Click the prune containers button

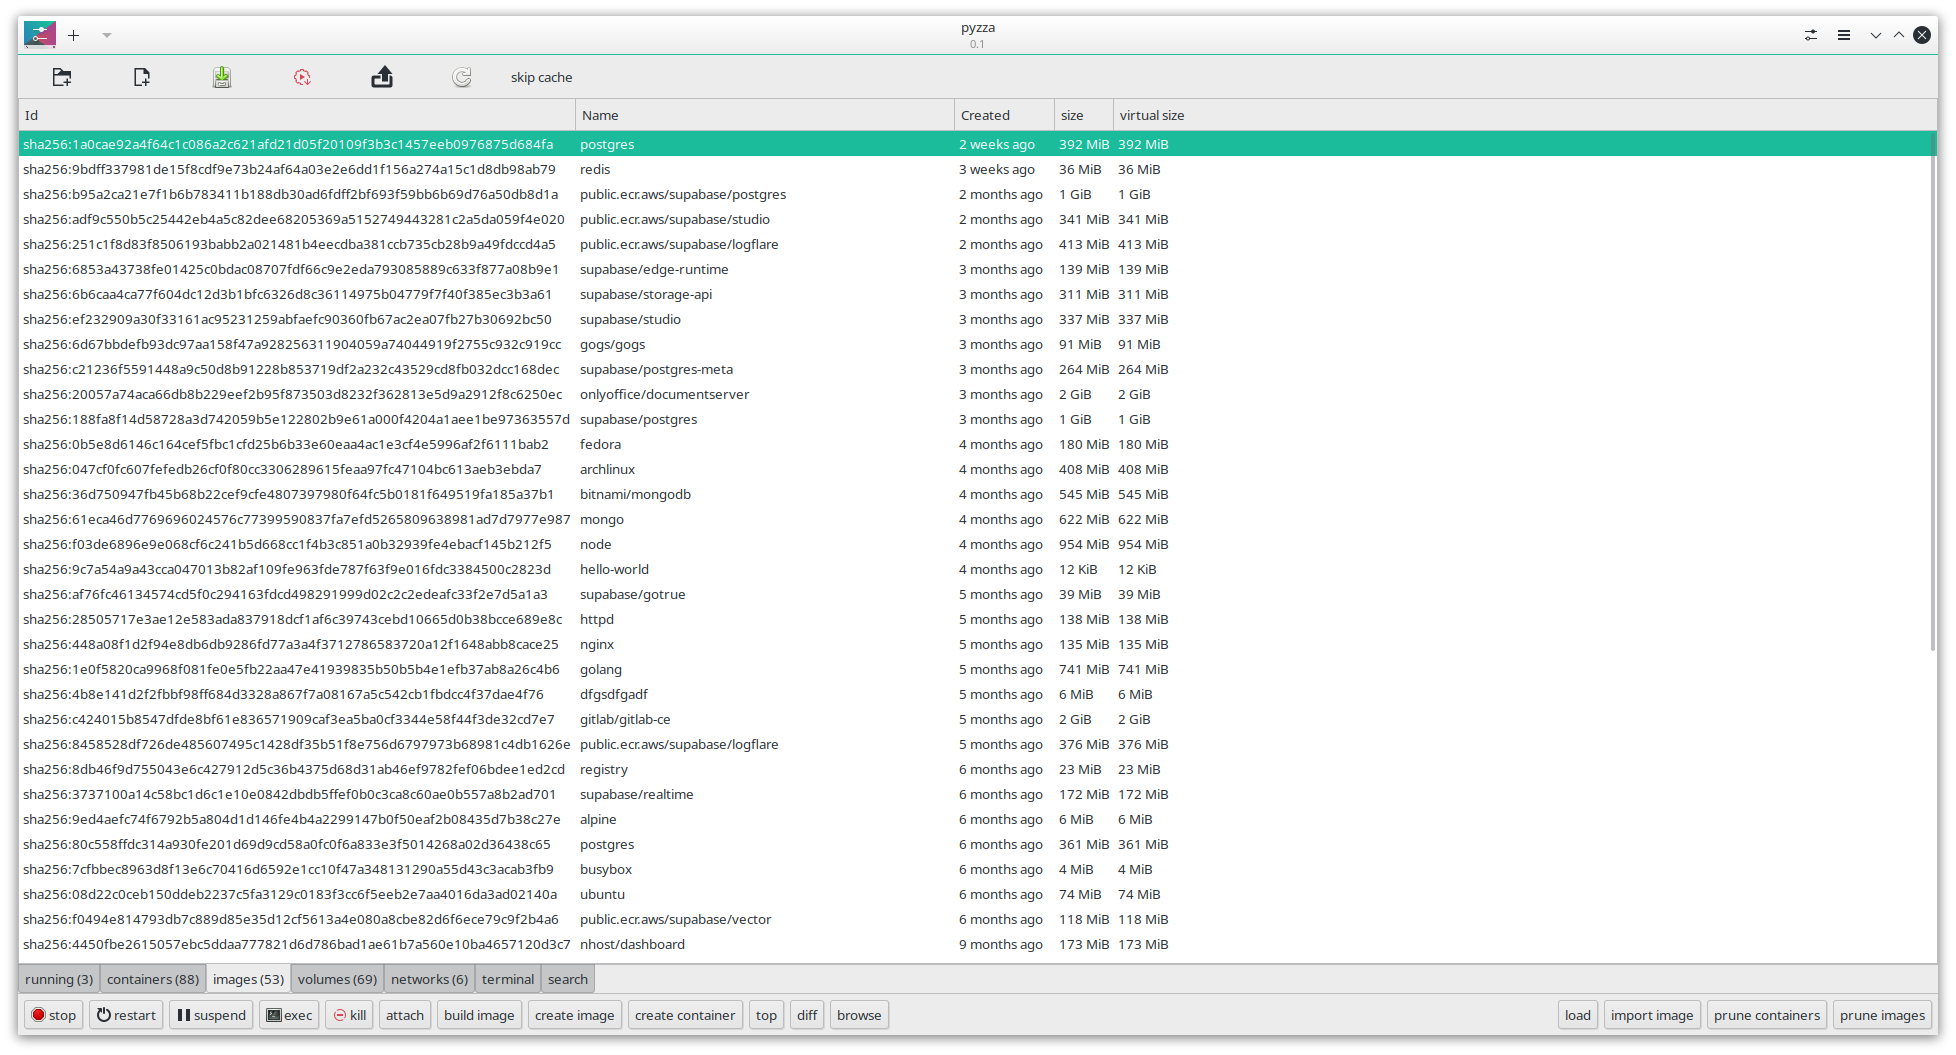[x=1767, y=1015]
